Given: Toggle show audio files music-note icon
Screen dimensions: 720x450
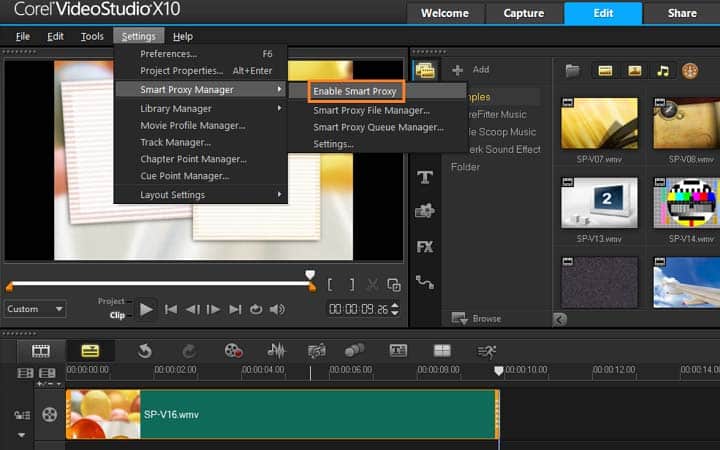Looking at the screenshot, I should click(x=663, y=71).
